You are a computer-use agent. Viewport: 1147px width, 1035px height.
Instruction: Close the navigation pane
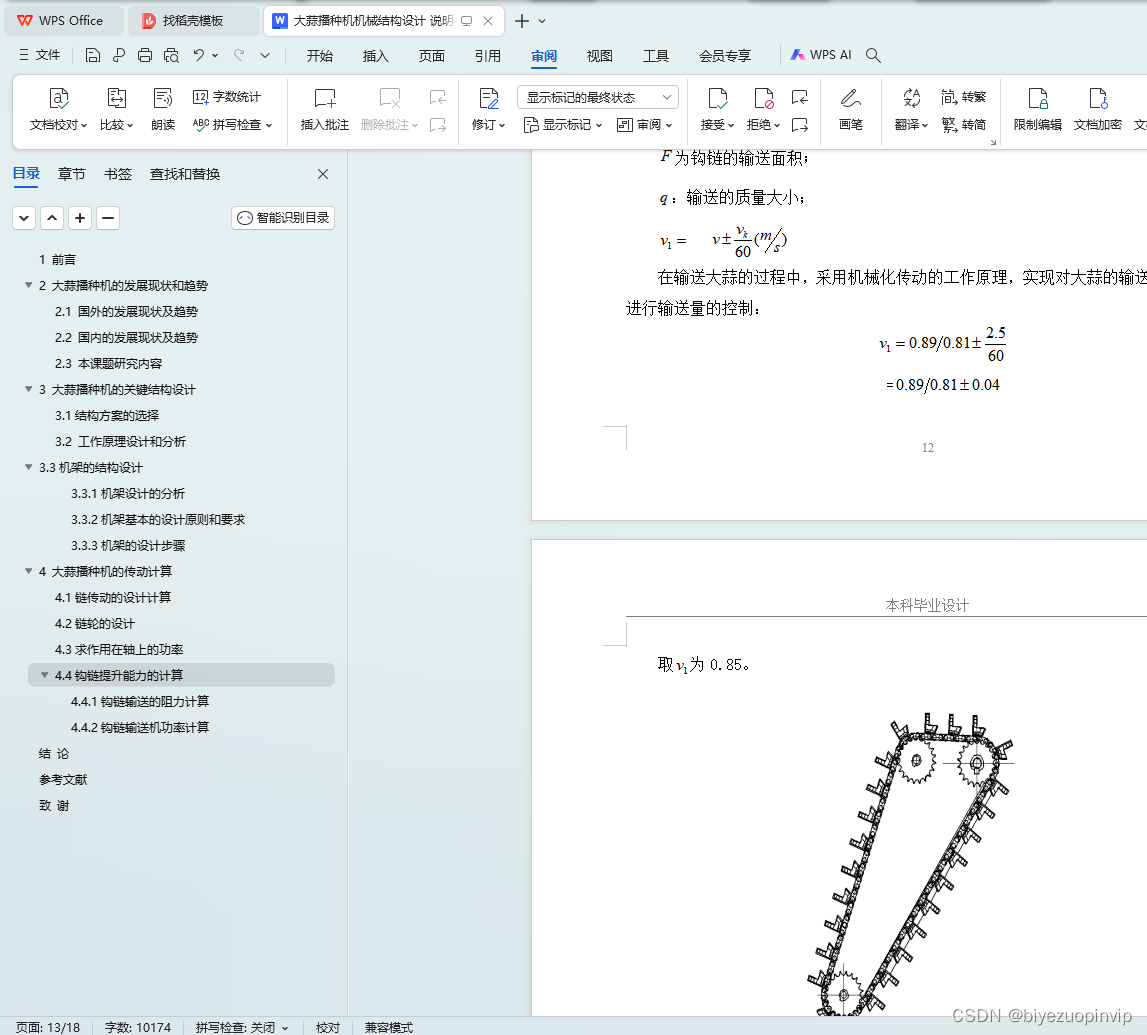click(323, 174)
